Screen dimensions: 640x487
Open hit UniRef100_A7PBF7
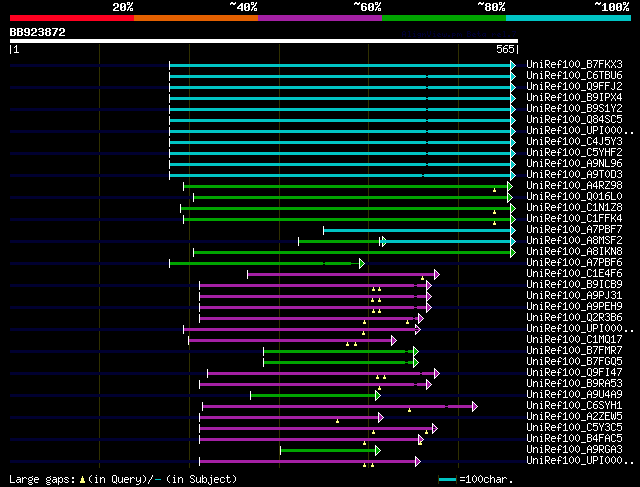coord(574,230)
